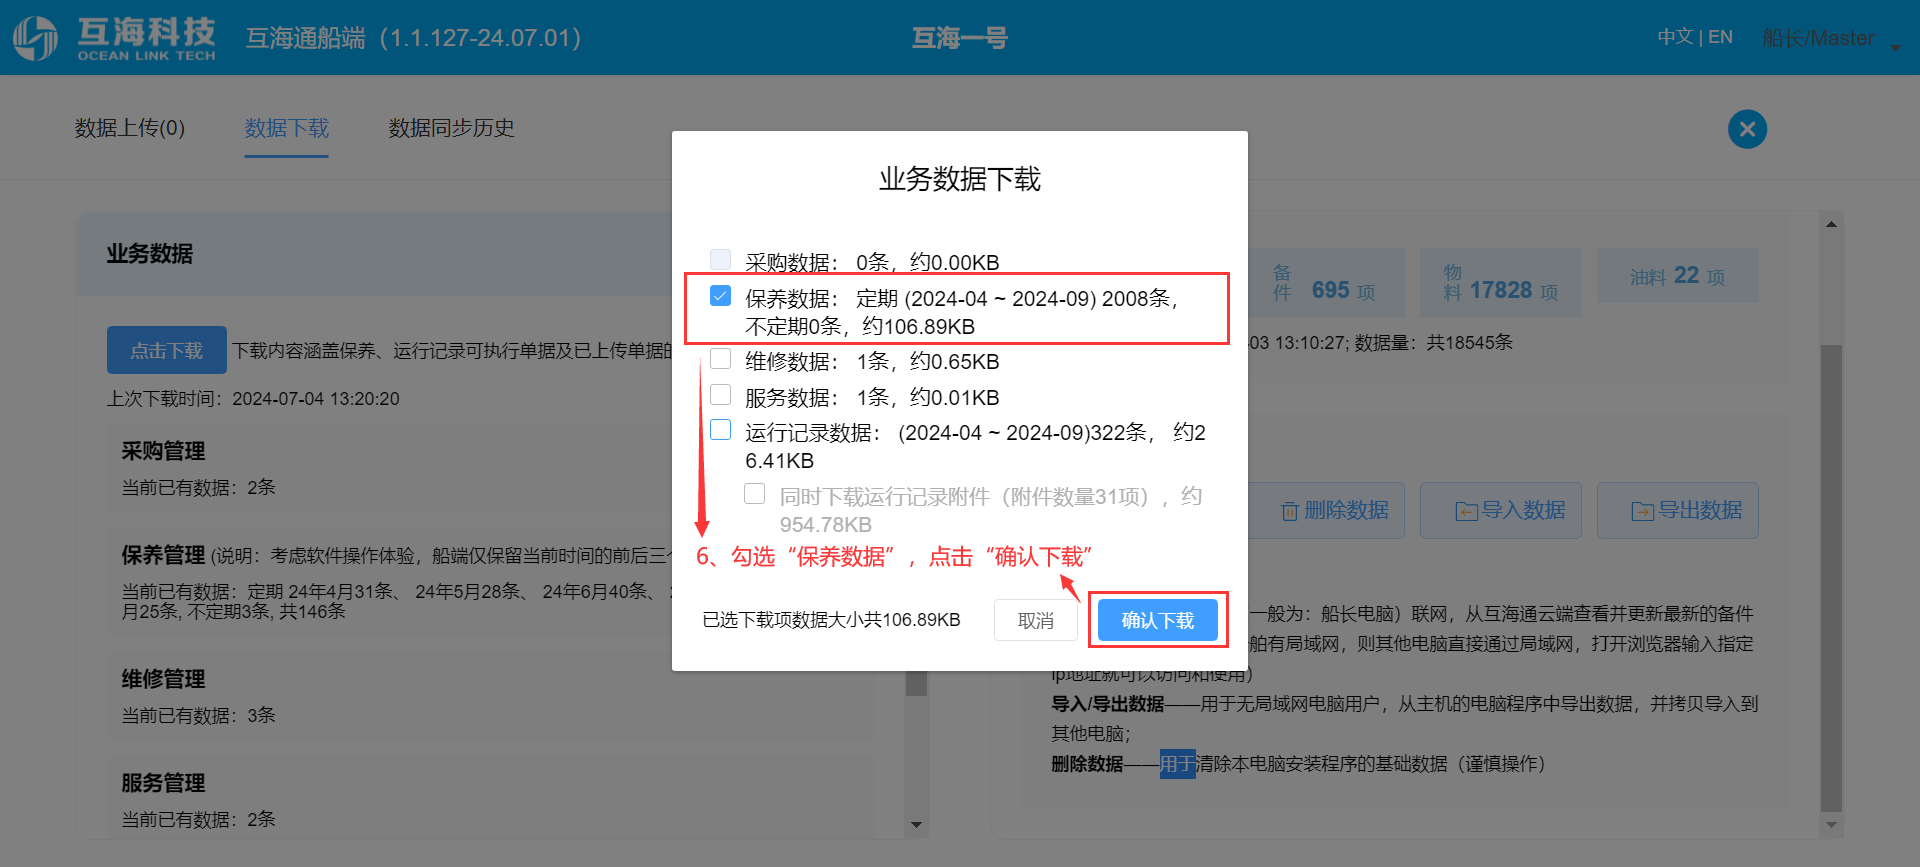Click the 已选下载项数据大小共106.89KB text
This screenshot has height=867, width=1920.
[x=831, y=620]
